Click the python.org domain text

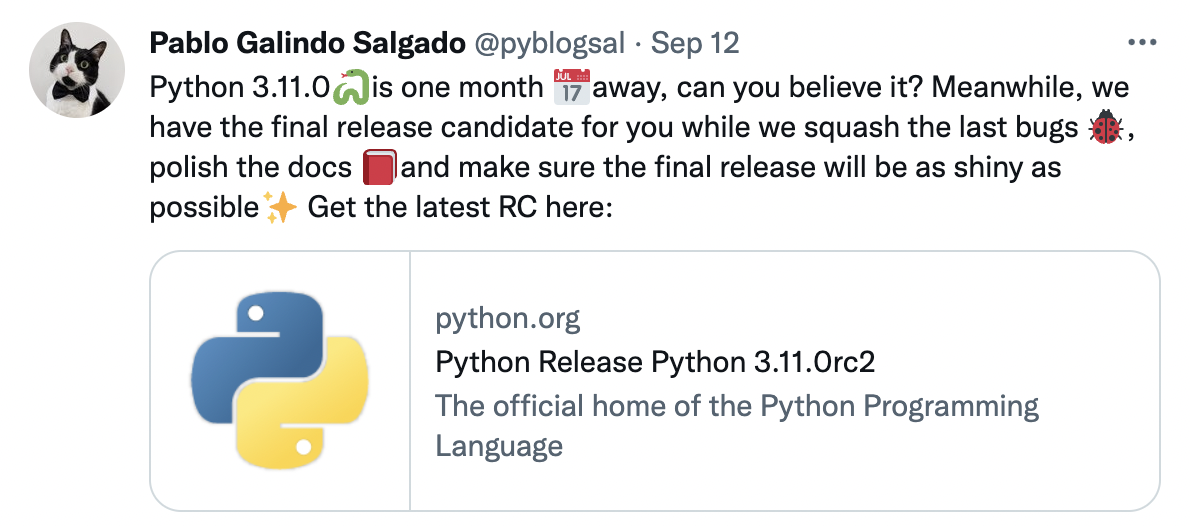[x=508, y=319]
